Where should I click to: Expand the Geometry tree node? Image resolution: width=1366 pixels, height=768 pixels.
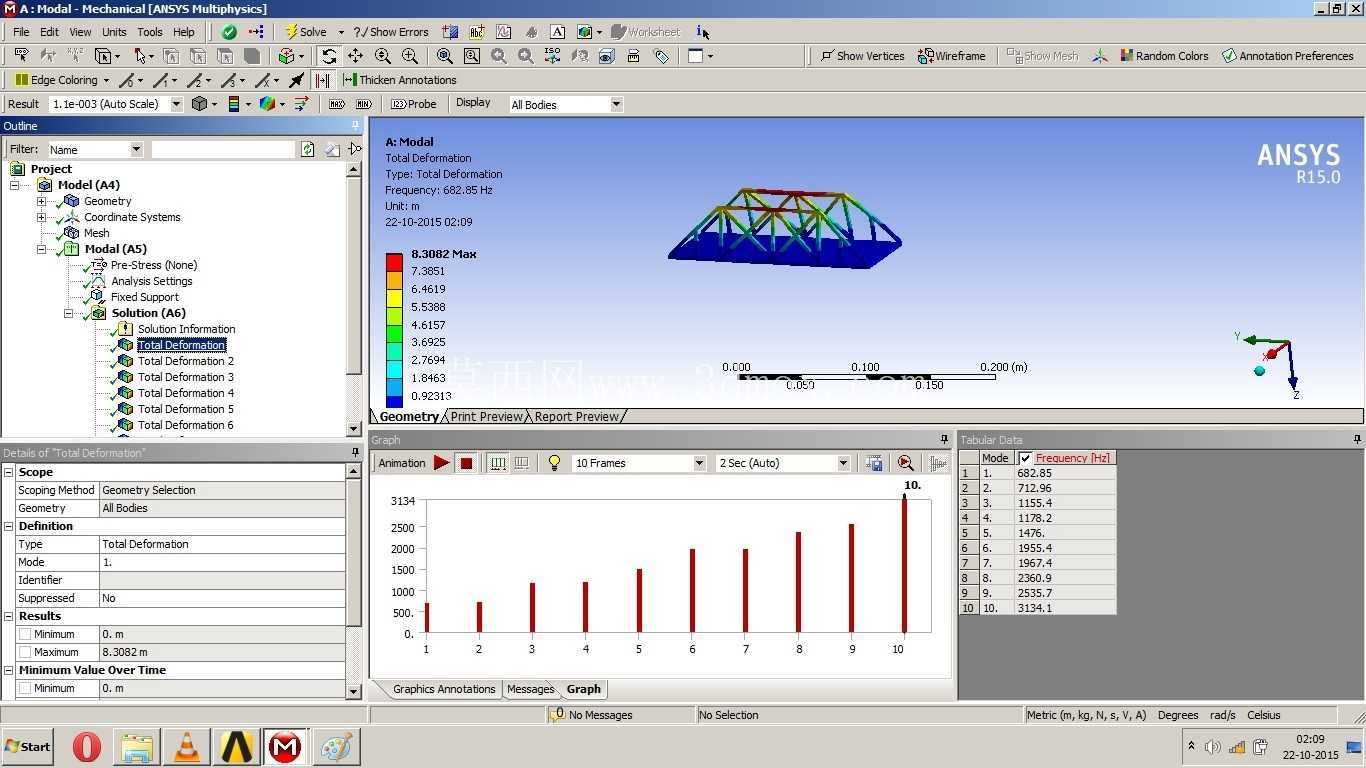click(x=41, y=201)
